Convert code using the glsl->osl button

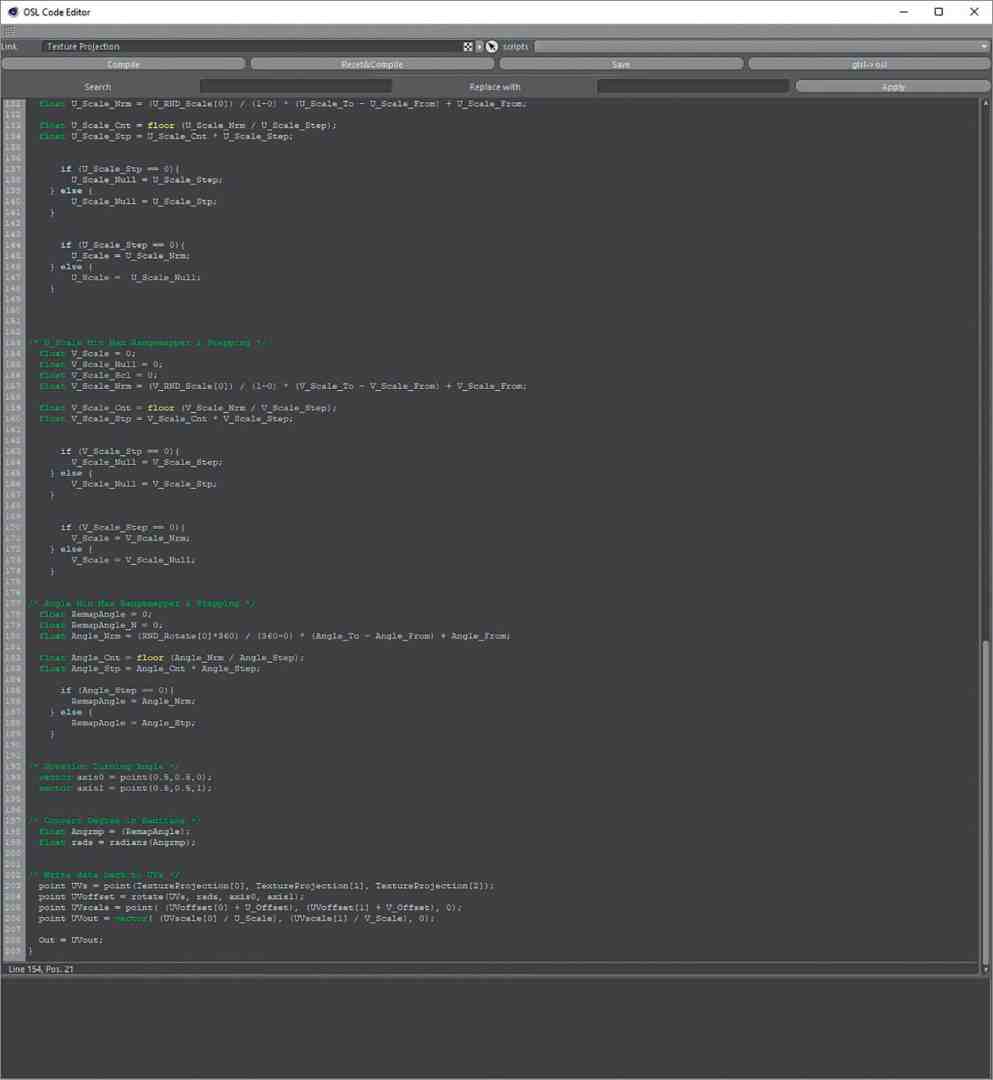click(x=868, y=64)
